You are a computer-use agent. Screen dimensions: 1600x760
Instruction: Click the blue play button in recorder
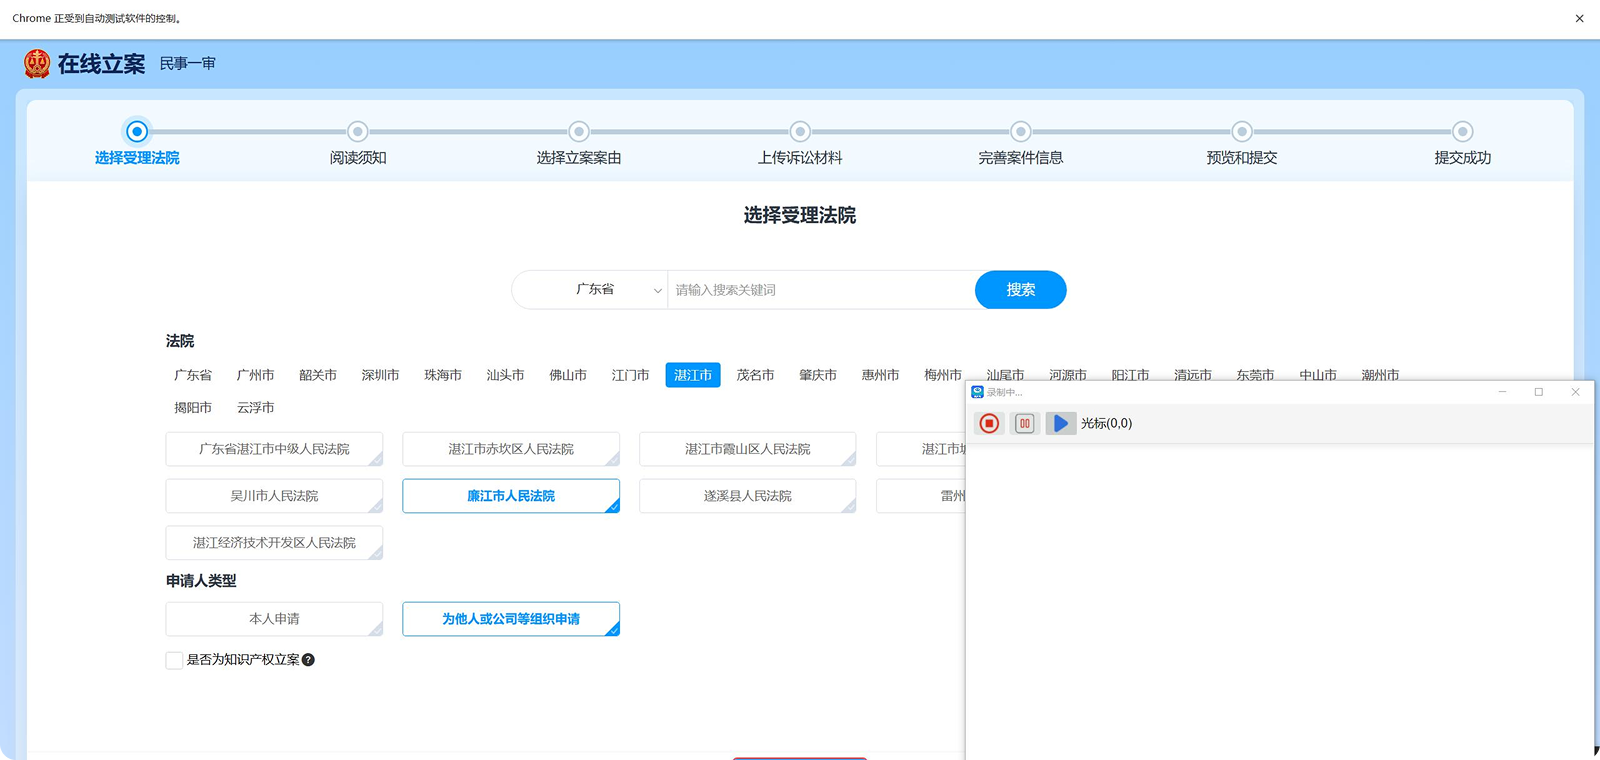pos(1060,423)
